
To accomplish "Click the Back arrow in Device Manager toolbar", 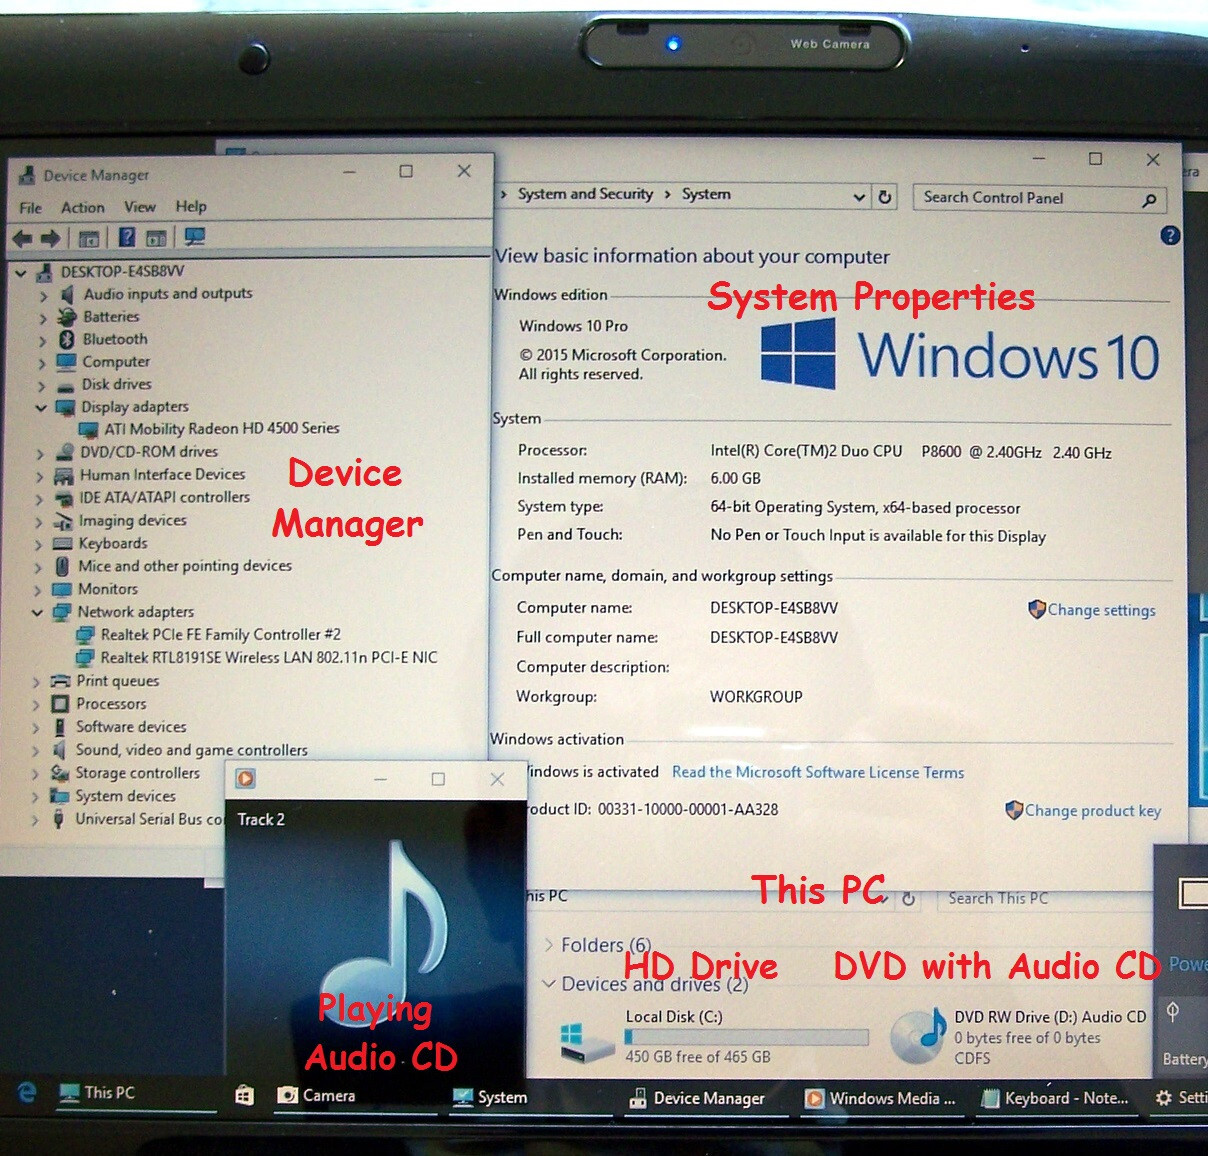I will [21, 238].
